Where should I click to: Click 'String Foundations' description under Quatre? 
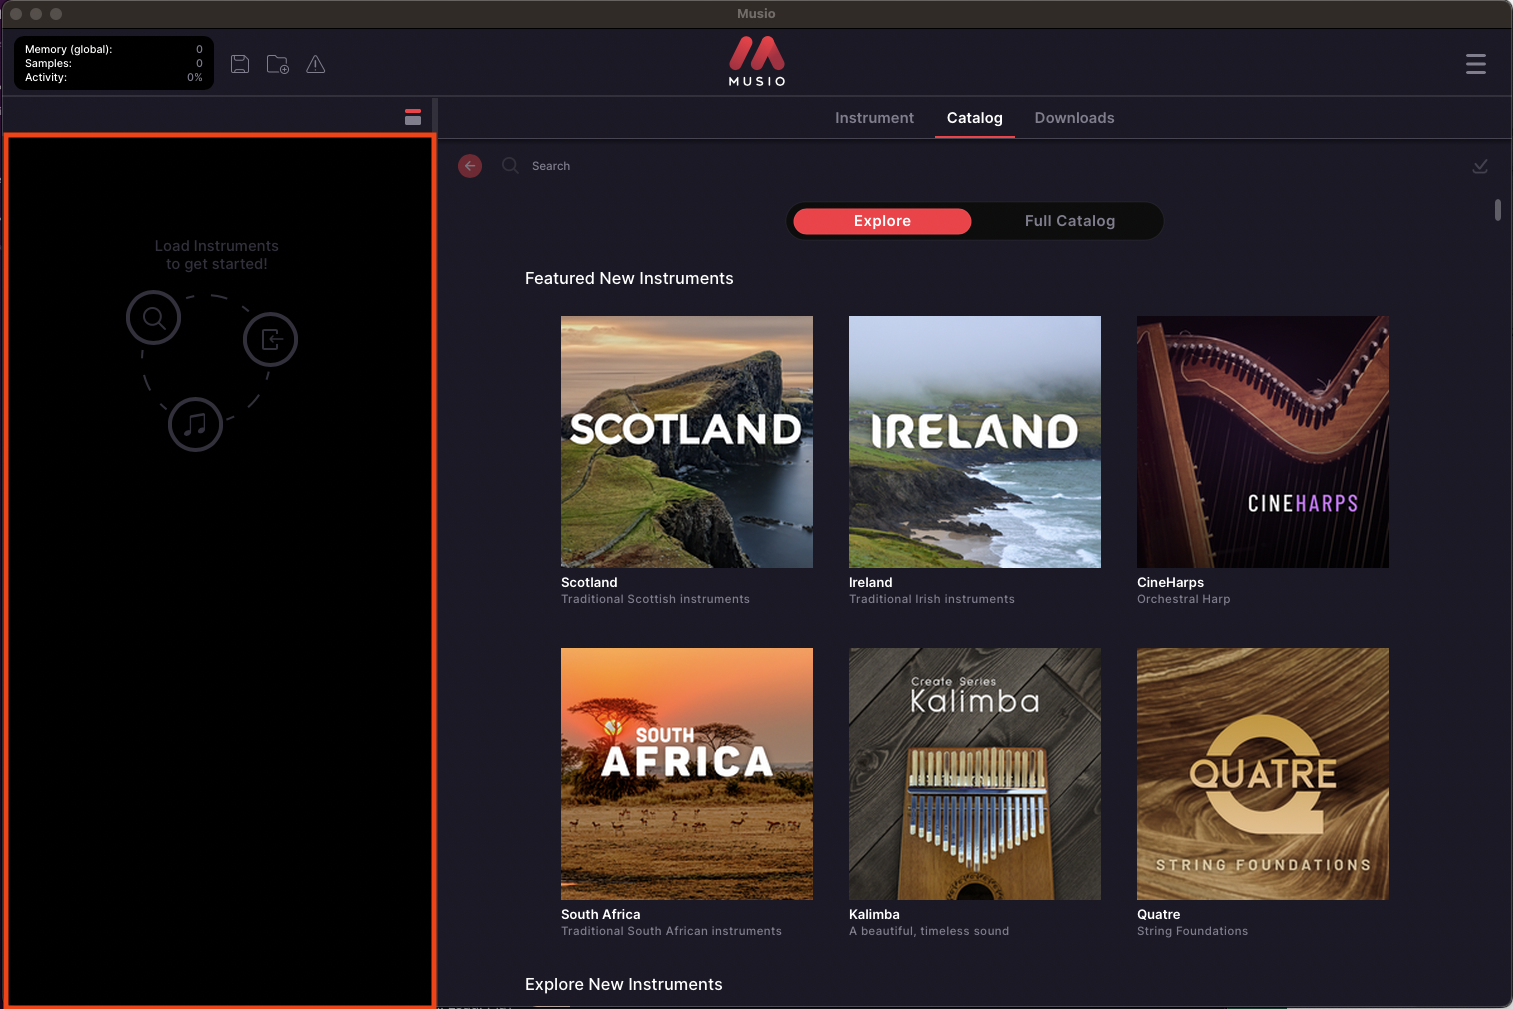tap(1192, 931)
